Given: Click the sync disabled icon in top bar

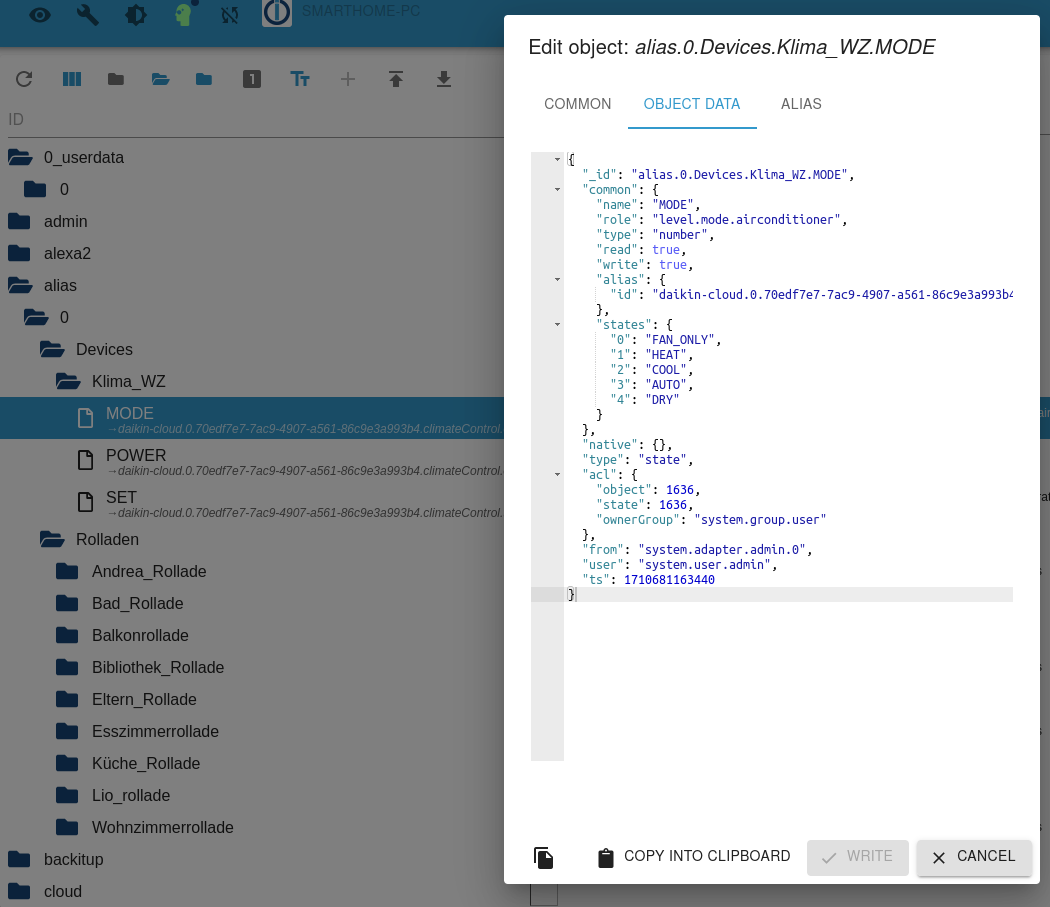Looking at the screenshot, I should [230, 15].
